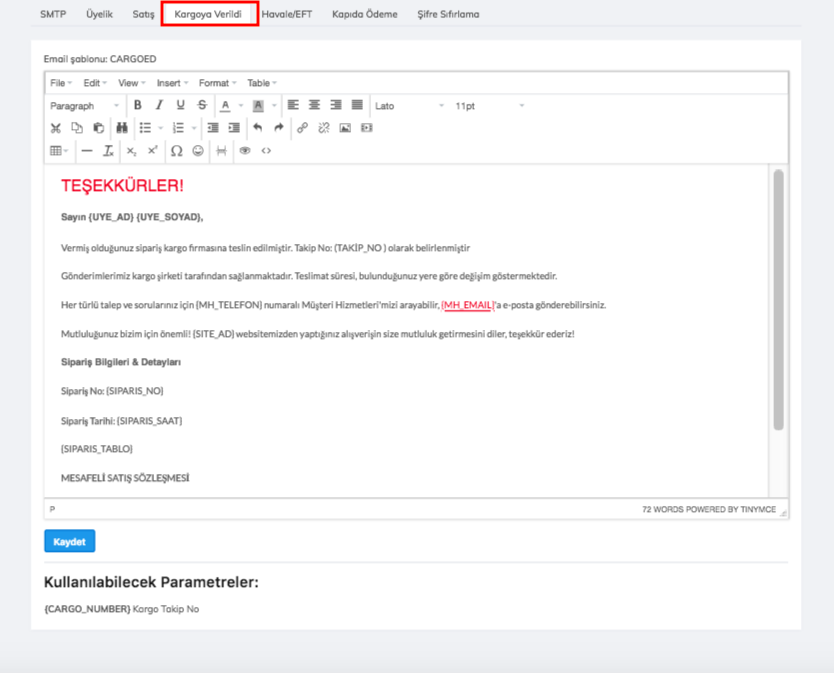The width and height of the screenshot is (834, 673).
Task: Undo the last edit
Action: [257, 128]
